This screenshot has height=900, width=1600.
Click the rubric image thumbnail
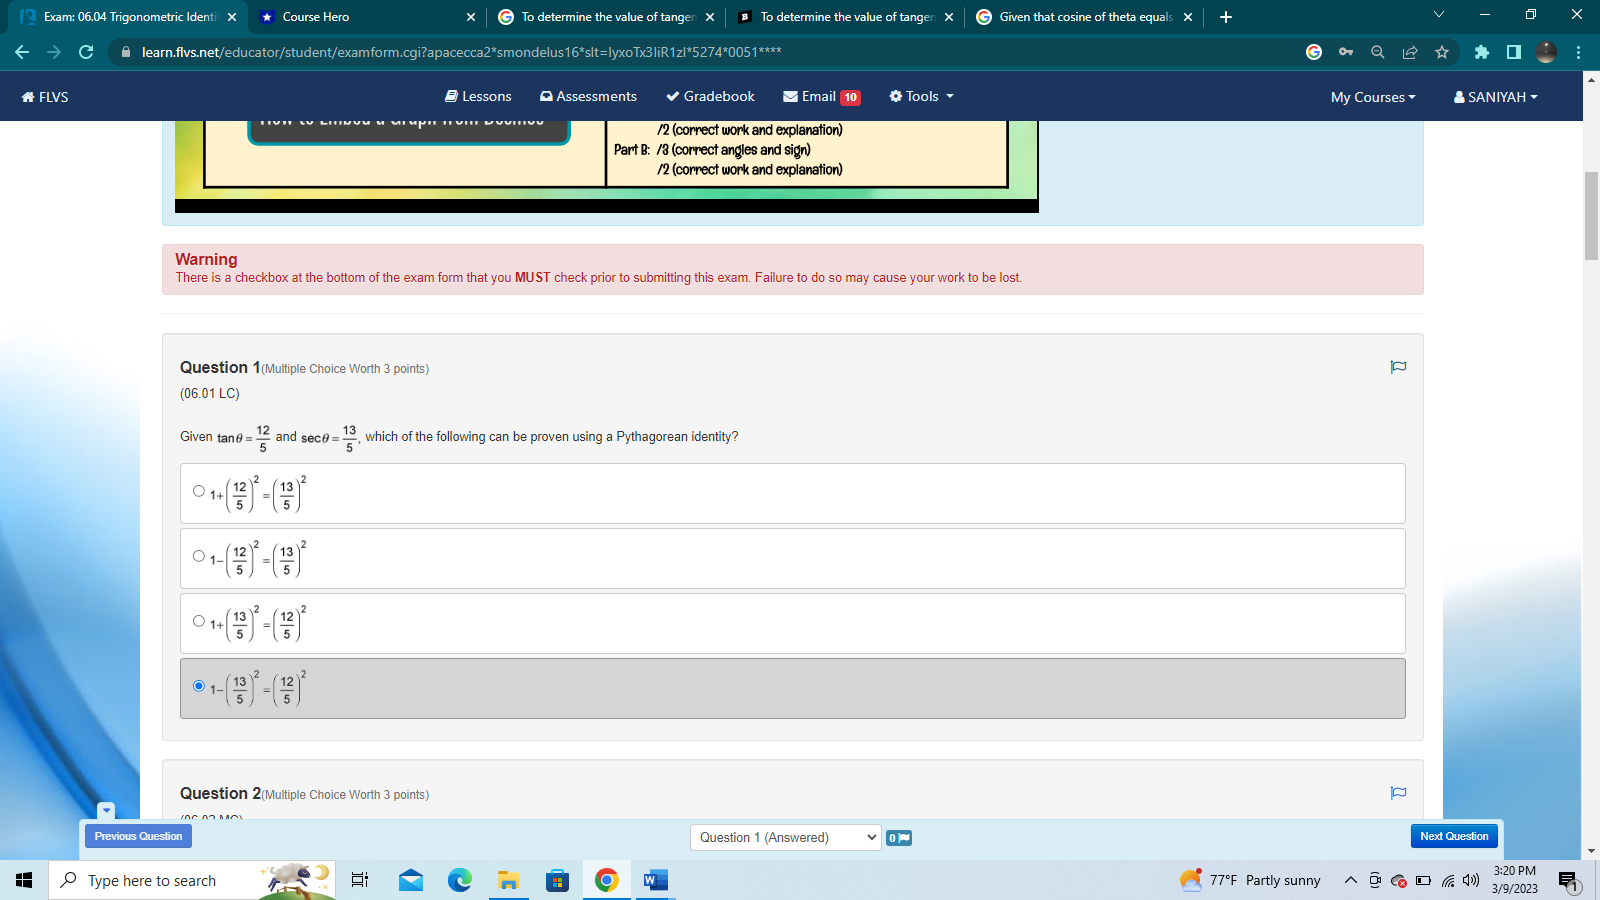607,166
